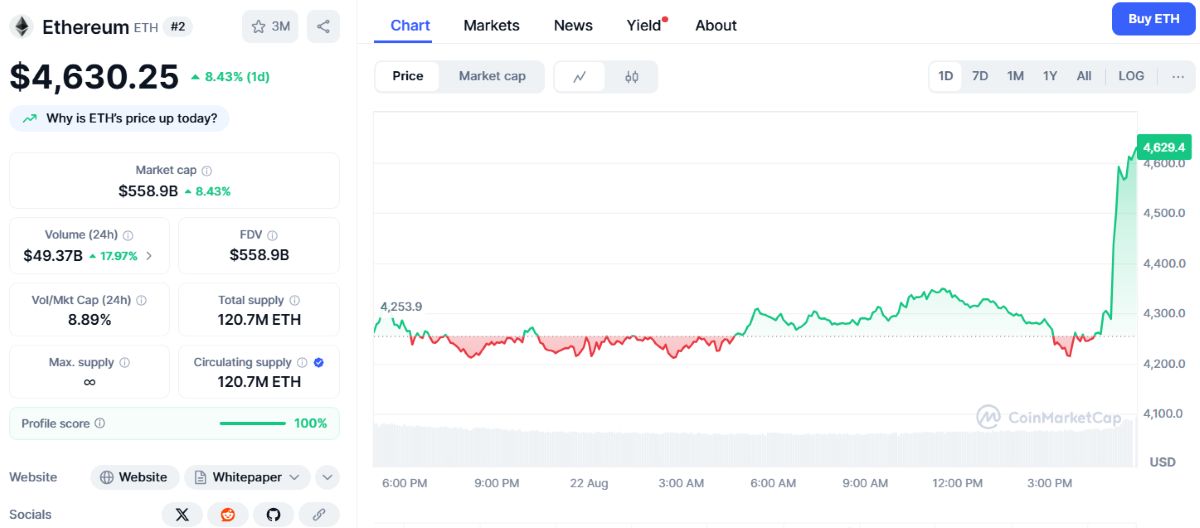Click the Buy ETH button

[1153, 19]
